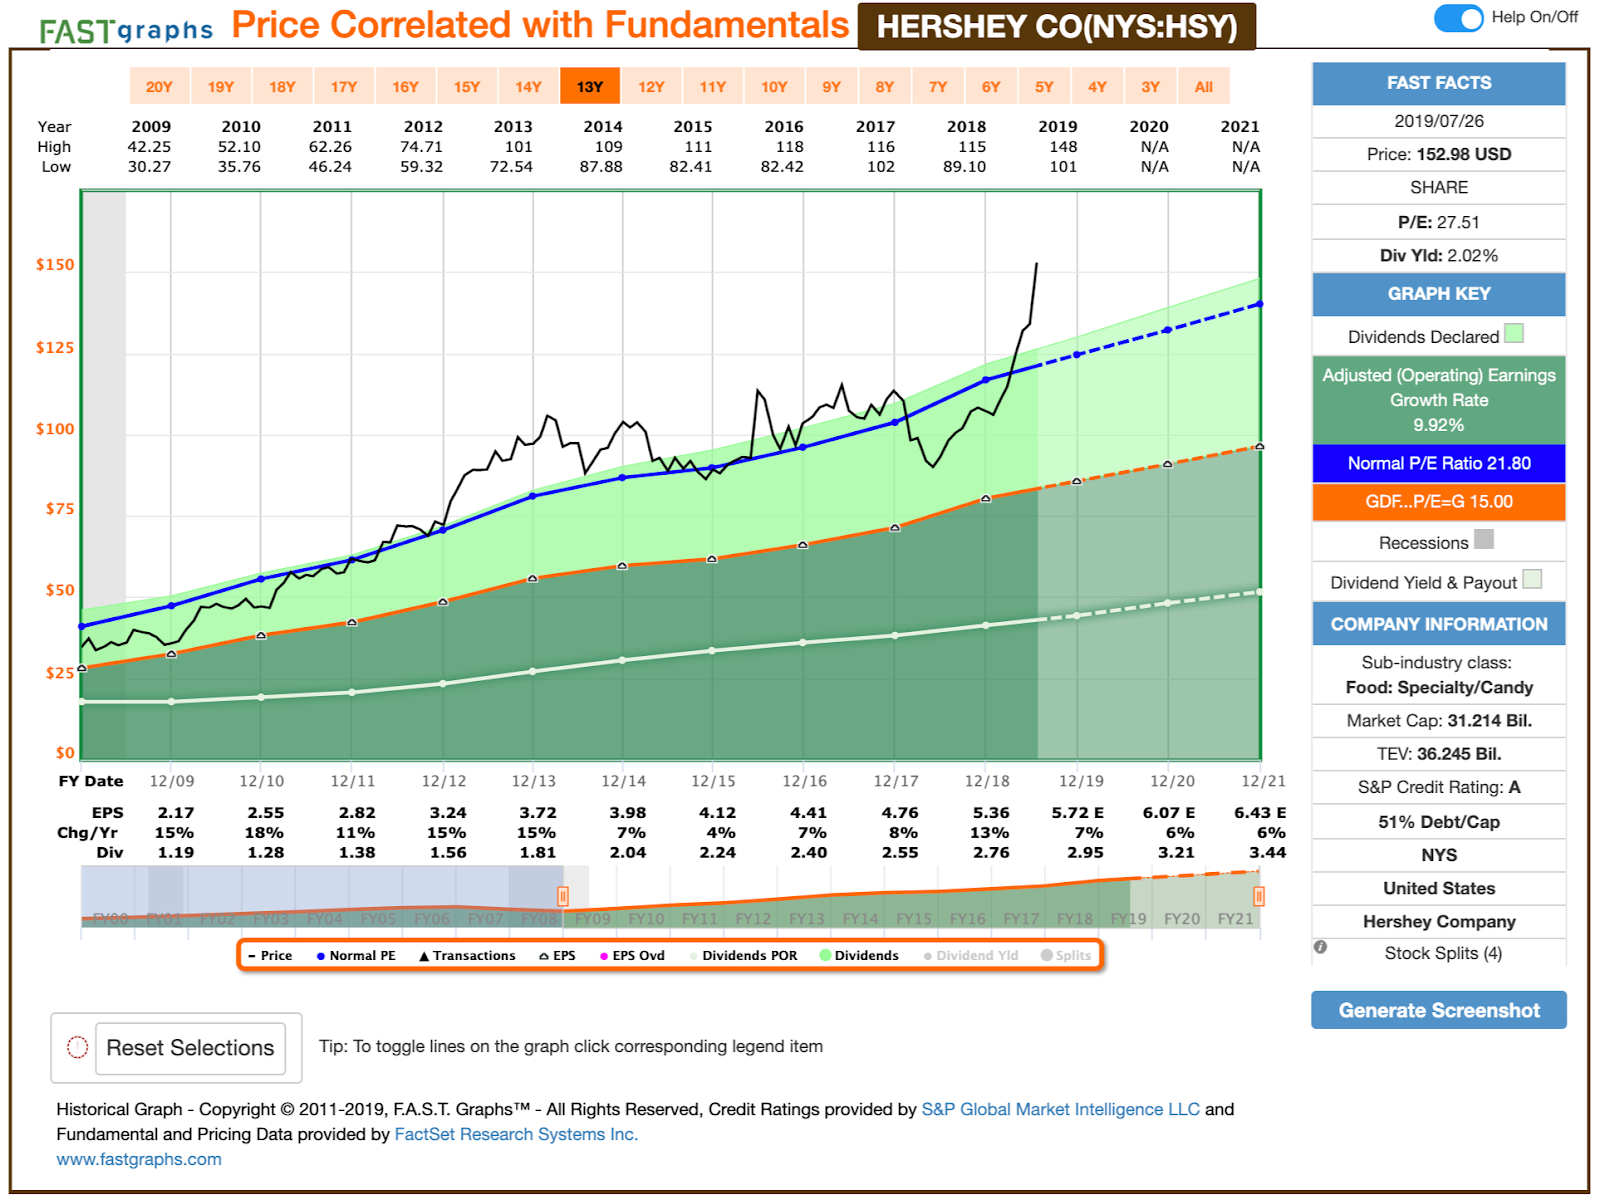Image resolution: width=1600 pixels, height=1200 pixels.
Task: Select the 4Y time range tab
Action: coord(1097,86)
